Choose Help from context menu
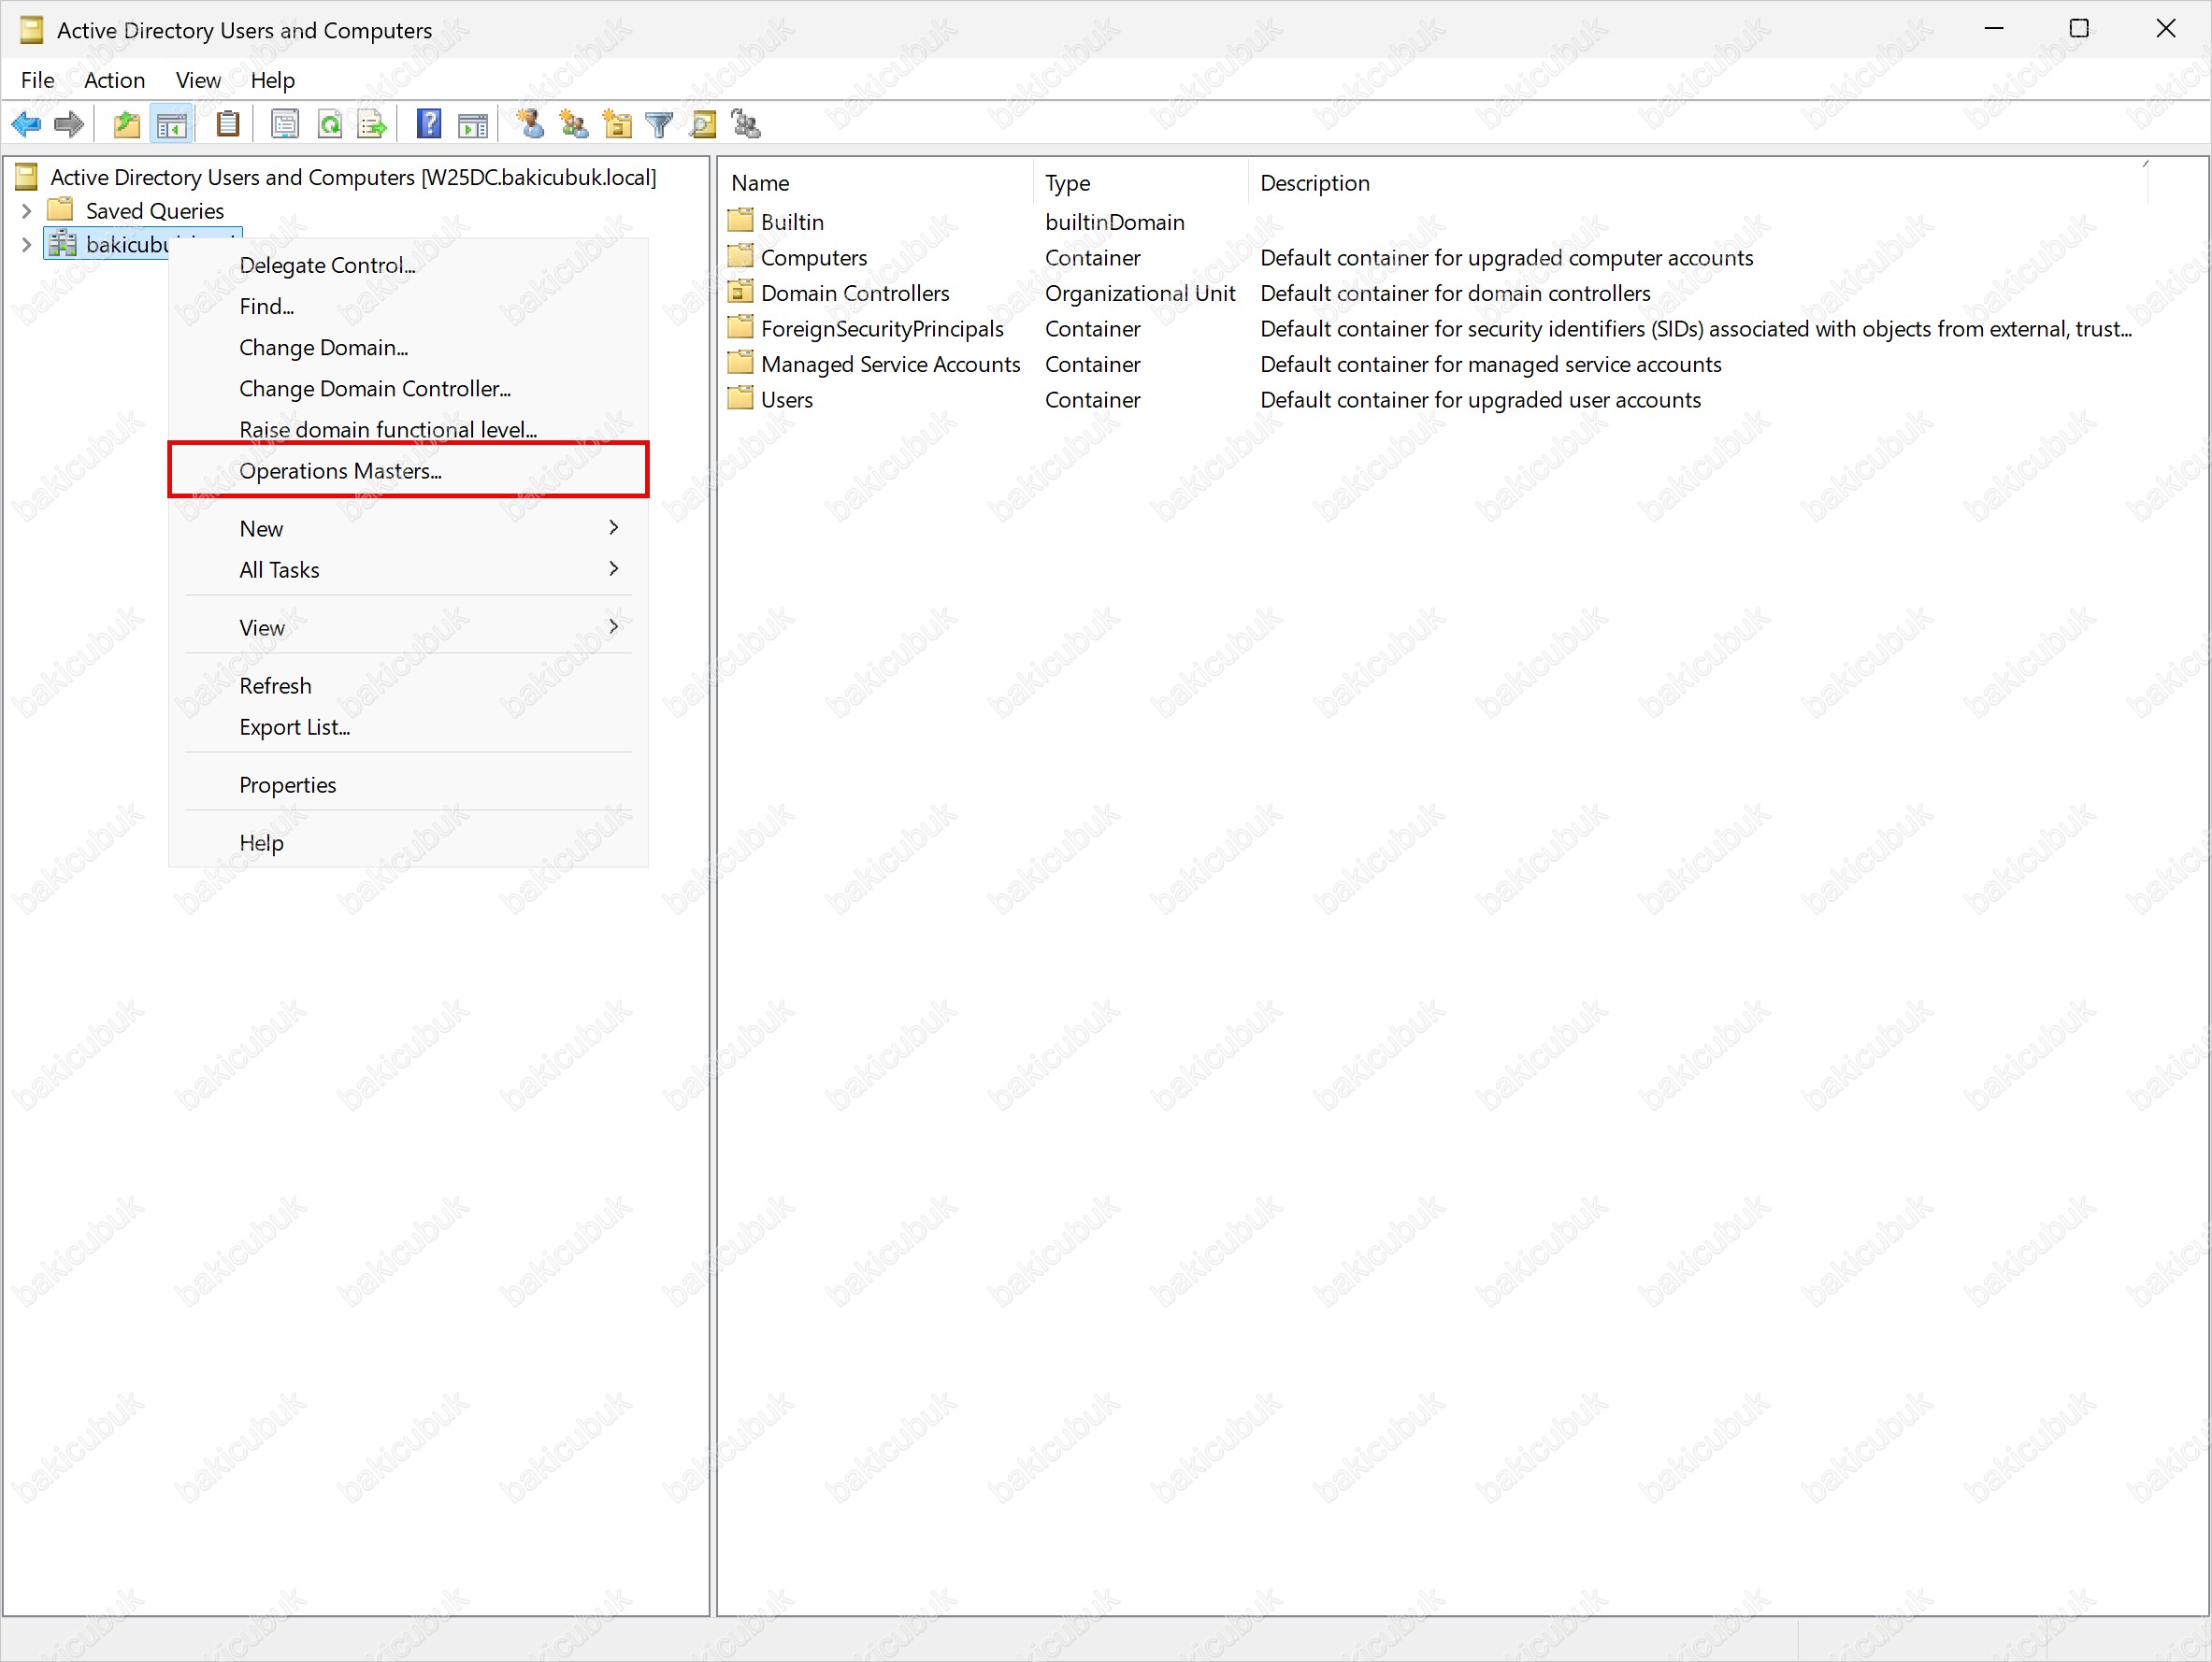The width and height of the screenshot is (2212, 1662). pos(408,842)
